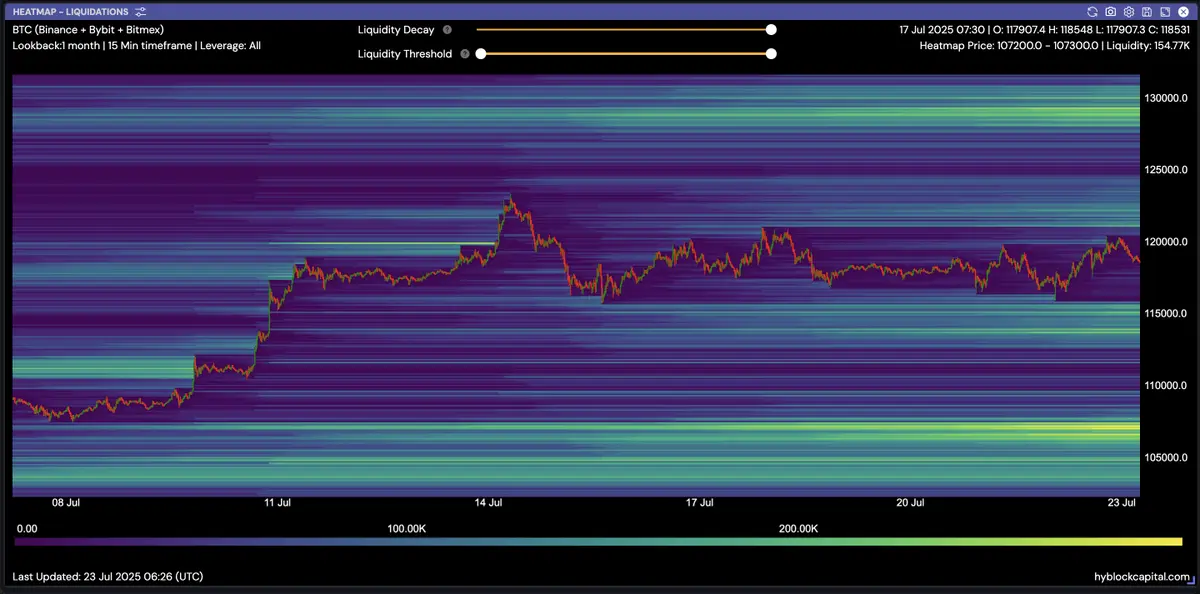This screenshot has height=594, width=1200.
Task: Click the resize grip at widget corner
Action: click(1191, 581)
